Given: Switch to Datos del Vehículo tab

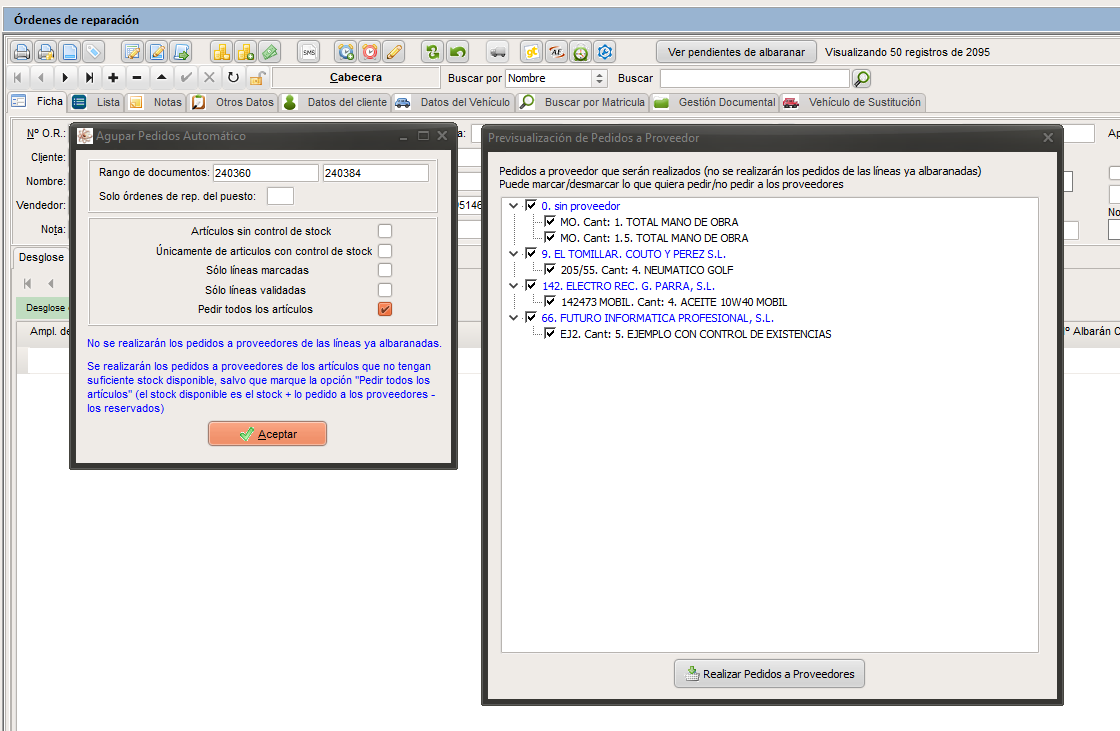Looking at the screenshot, I should tap(453, 102).
